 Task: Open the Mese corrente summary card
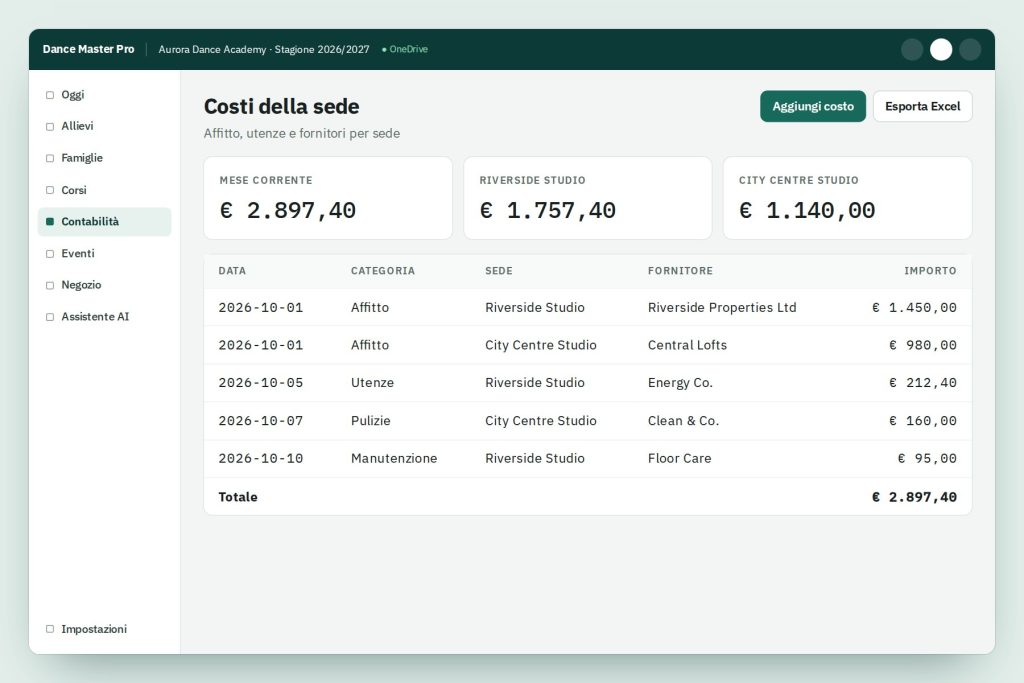click(x=328, y=198)
